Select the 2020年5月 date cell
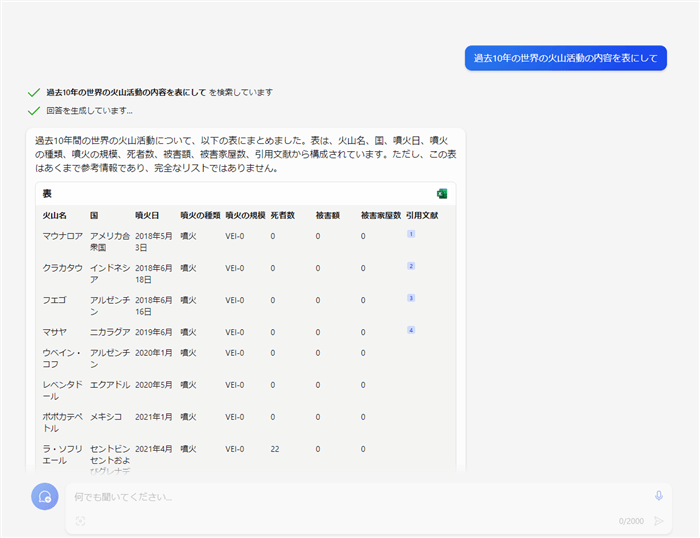 pos(154,385)
